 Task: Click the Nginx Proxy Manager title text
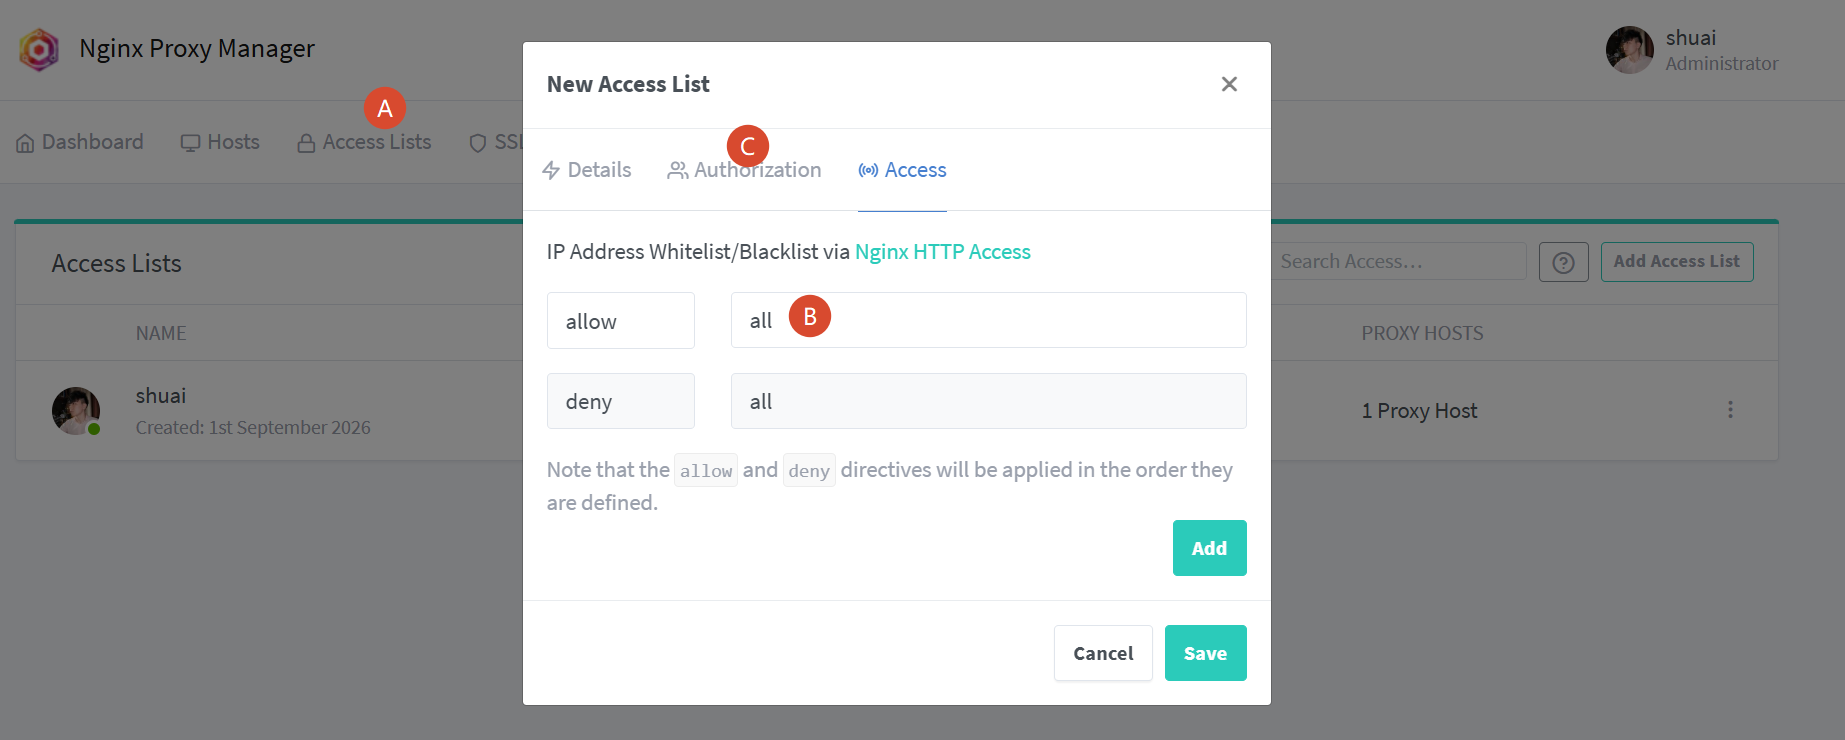(197, 49)
